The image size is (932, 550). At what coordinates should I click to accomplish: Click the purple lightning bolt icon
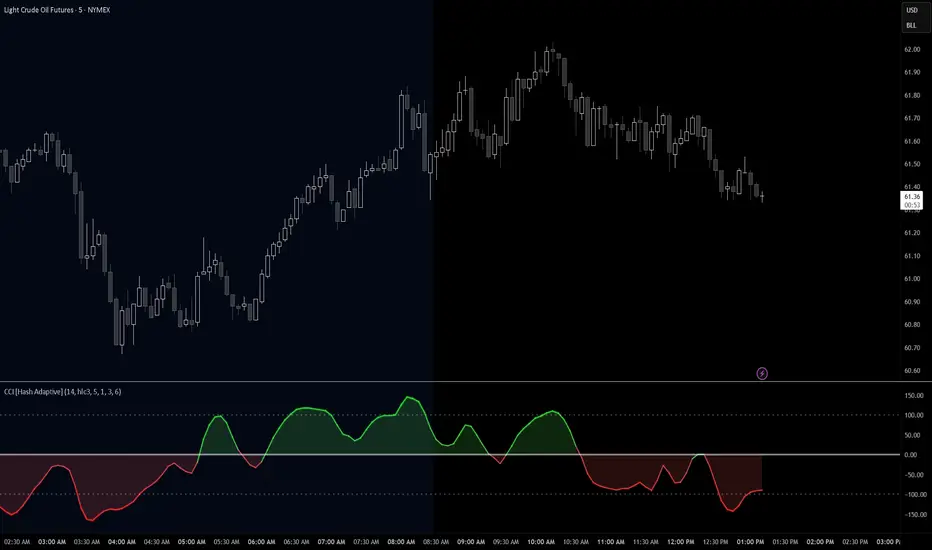tap(761, 373)
